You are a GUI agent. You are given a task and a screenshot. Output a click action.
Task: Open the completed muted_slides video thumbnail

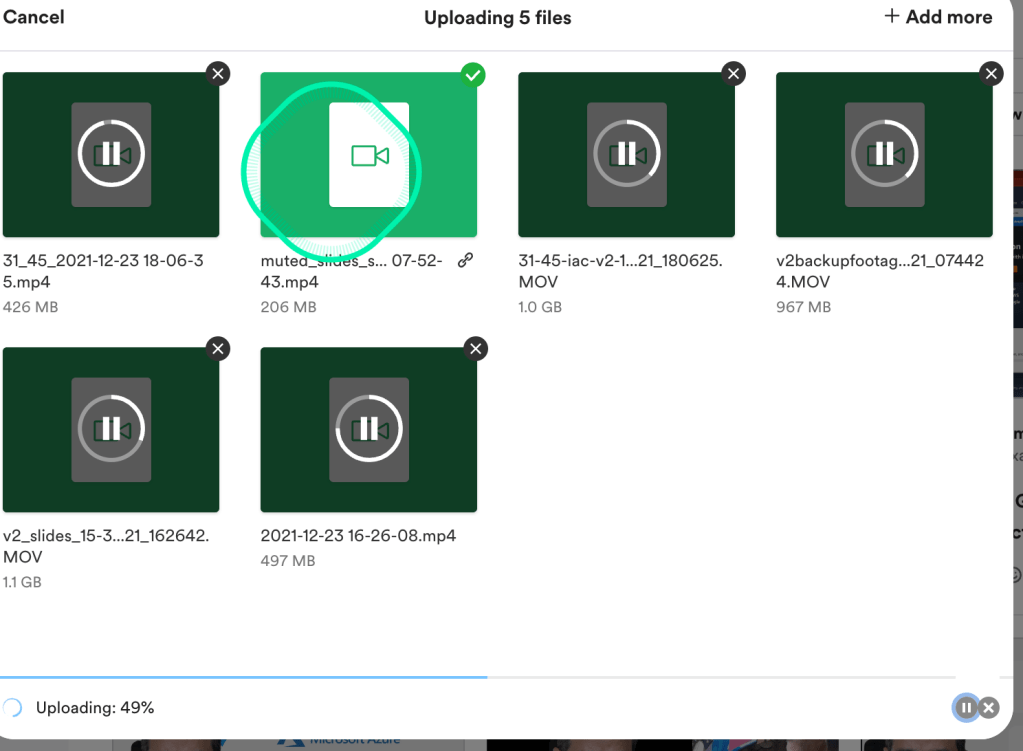tap(369, 155)
